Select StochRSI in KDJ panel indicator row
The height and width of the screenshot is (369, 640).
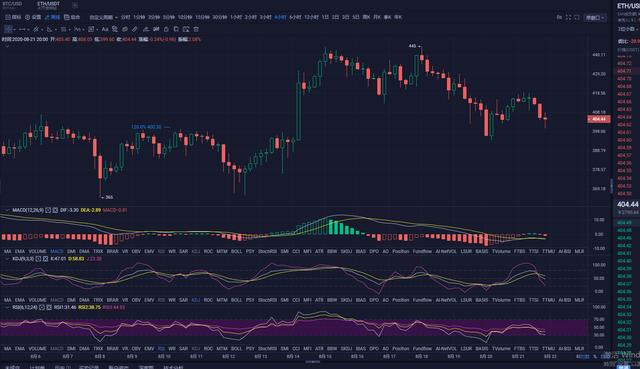tap(267, 300)
